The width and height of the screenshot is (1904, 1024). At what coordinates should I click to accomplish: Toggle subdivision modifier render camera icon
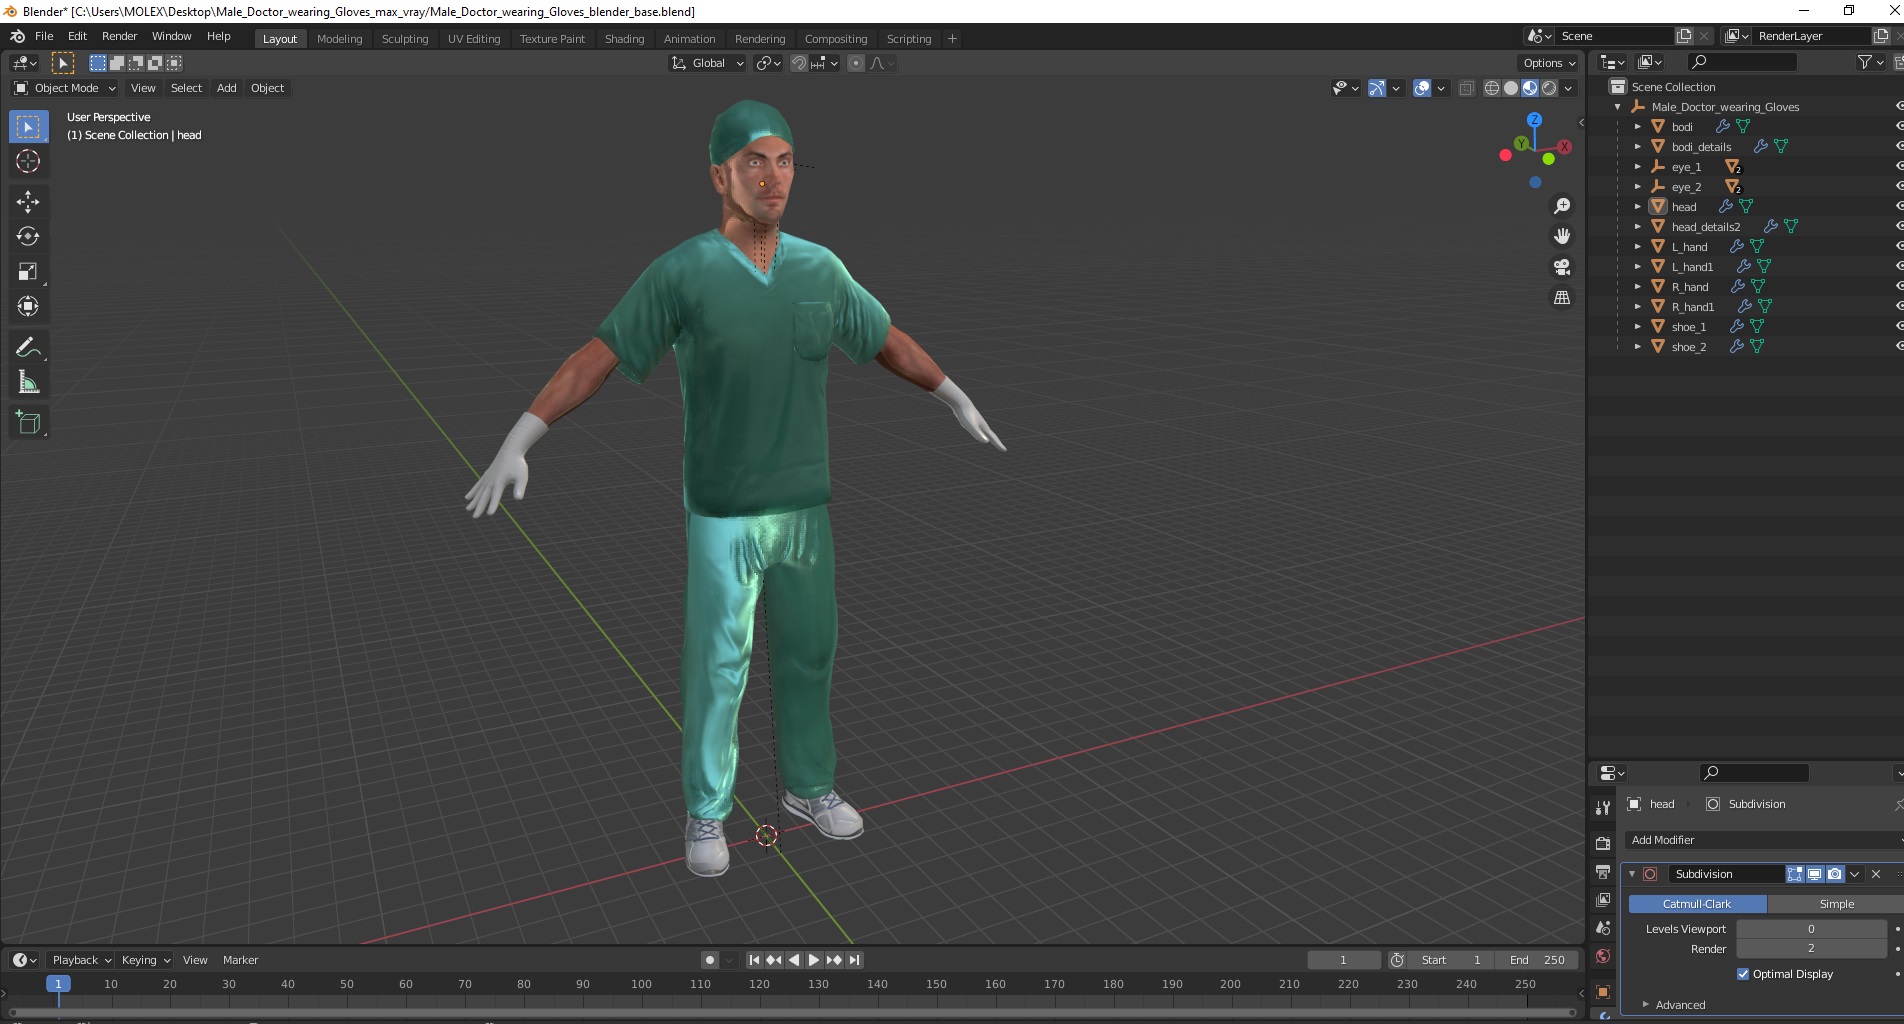(x=1835, y=874)
